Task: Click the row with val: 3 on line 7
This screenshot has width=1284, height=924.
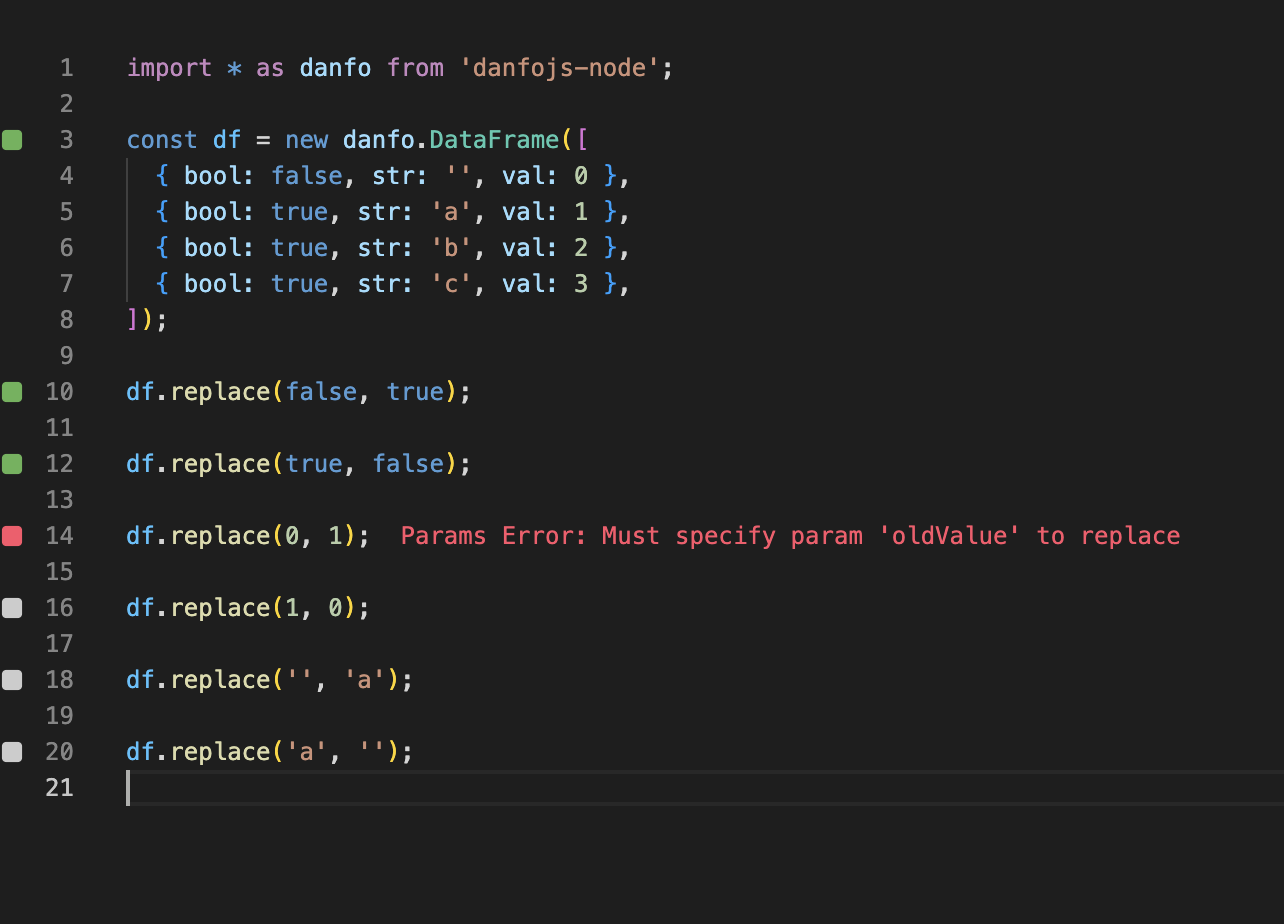Action: click(395, 284)
